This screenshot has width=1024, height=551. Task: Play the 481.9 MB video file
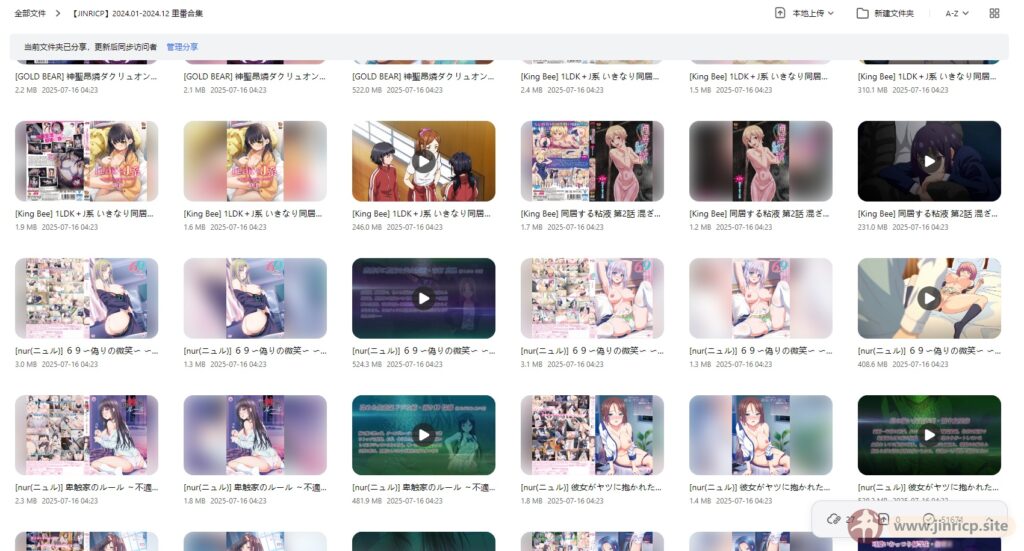click(423, 435)
